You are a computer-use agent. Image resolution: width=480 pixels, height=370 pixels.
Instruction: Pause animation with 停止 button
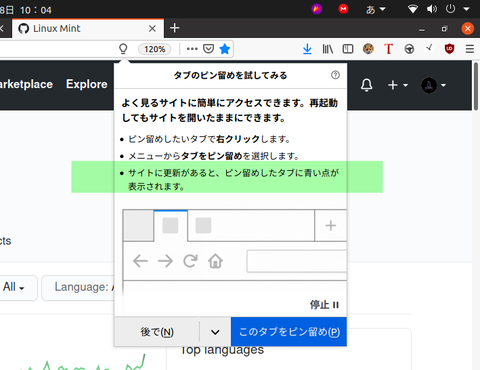click(x=324, y=305)
